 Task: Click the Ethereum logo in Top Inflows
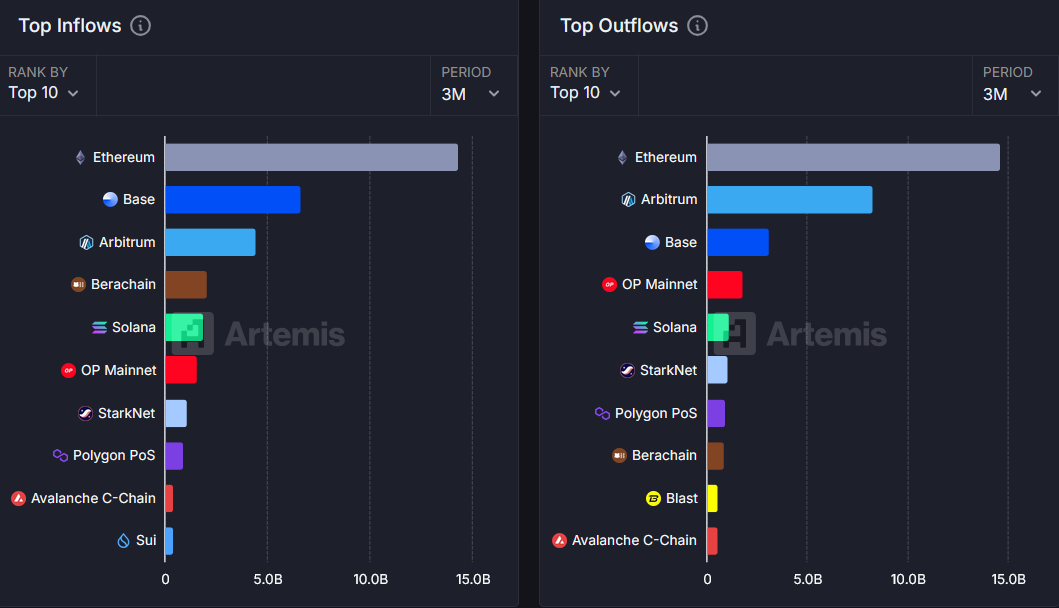click(80, 157)
